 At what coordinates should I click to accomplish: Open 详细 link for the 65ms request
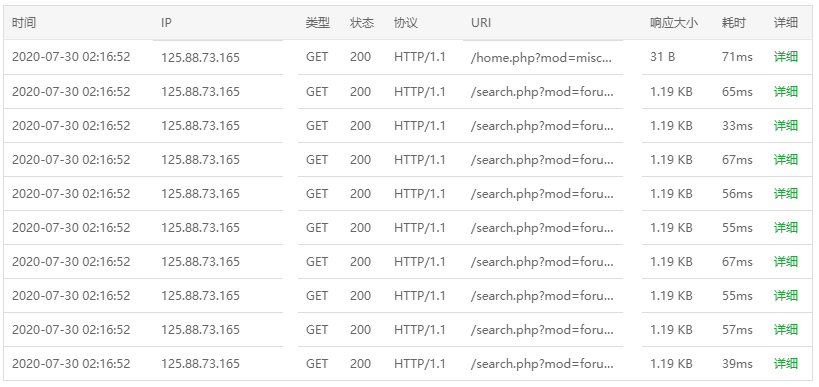pyautogui.click(x=786, y=91)
